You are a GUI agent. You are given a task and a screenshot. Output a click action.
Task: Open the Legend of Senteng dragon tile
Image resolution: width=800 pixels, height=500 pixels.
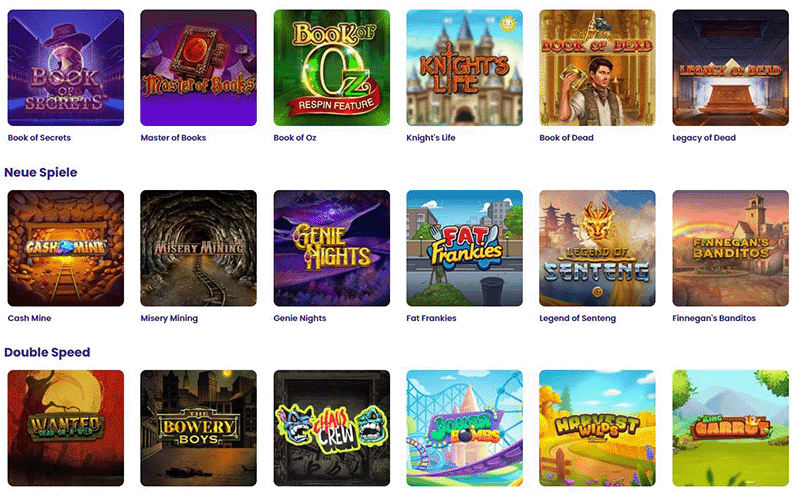pos(597,248)
